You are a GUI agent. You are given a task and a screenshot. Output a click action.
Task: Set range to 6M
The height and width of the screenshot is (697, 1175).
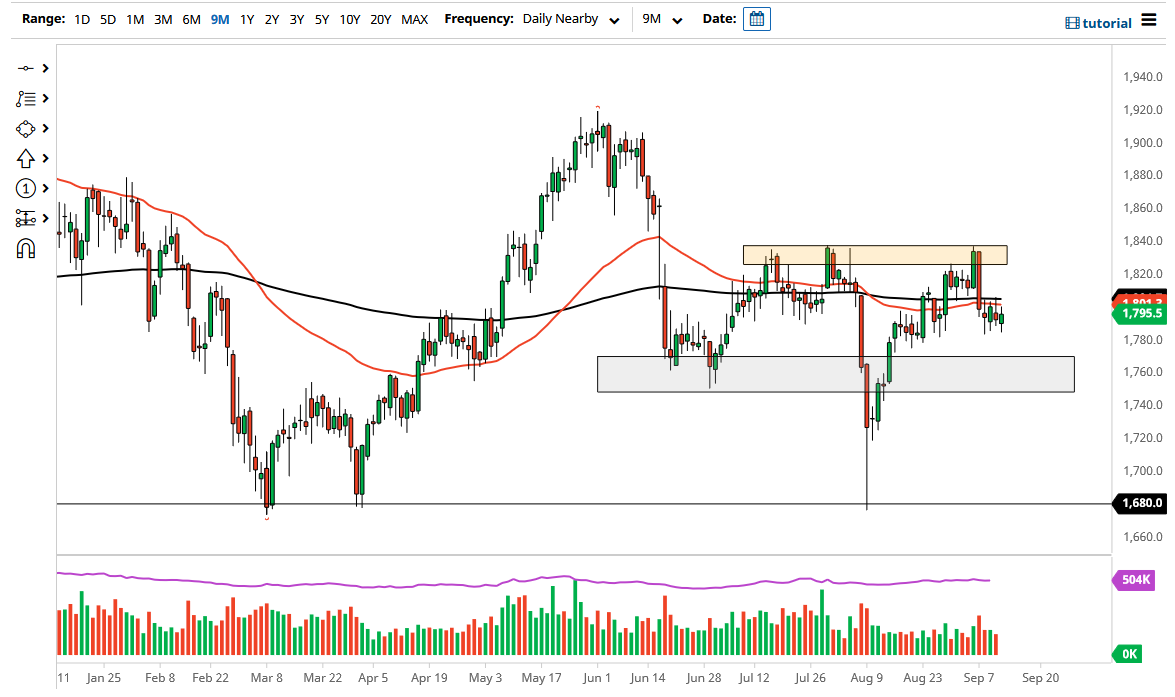point(191,19)
